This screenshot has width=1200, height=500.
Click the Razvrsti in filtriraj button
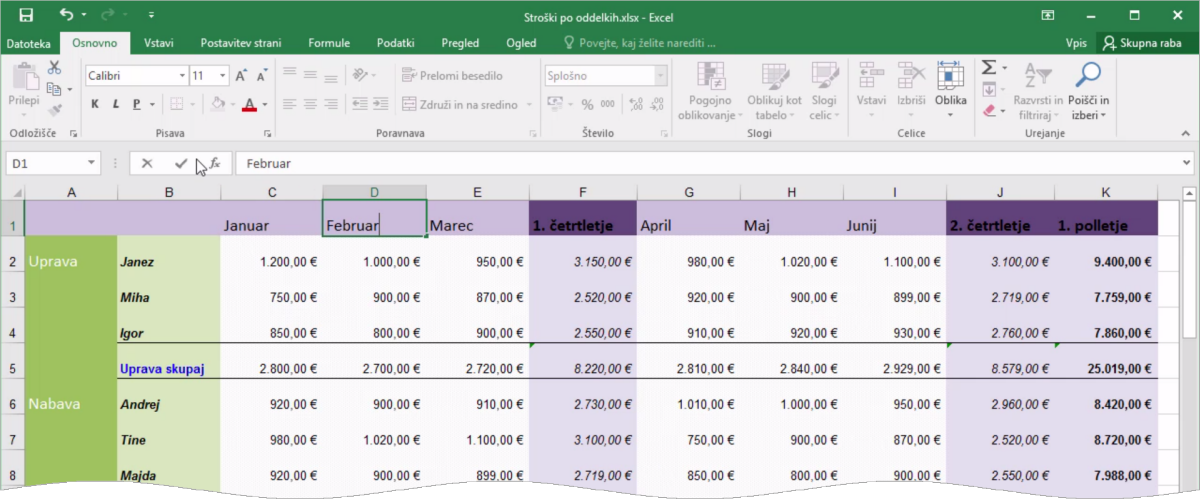[1038, 90]
